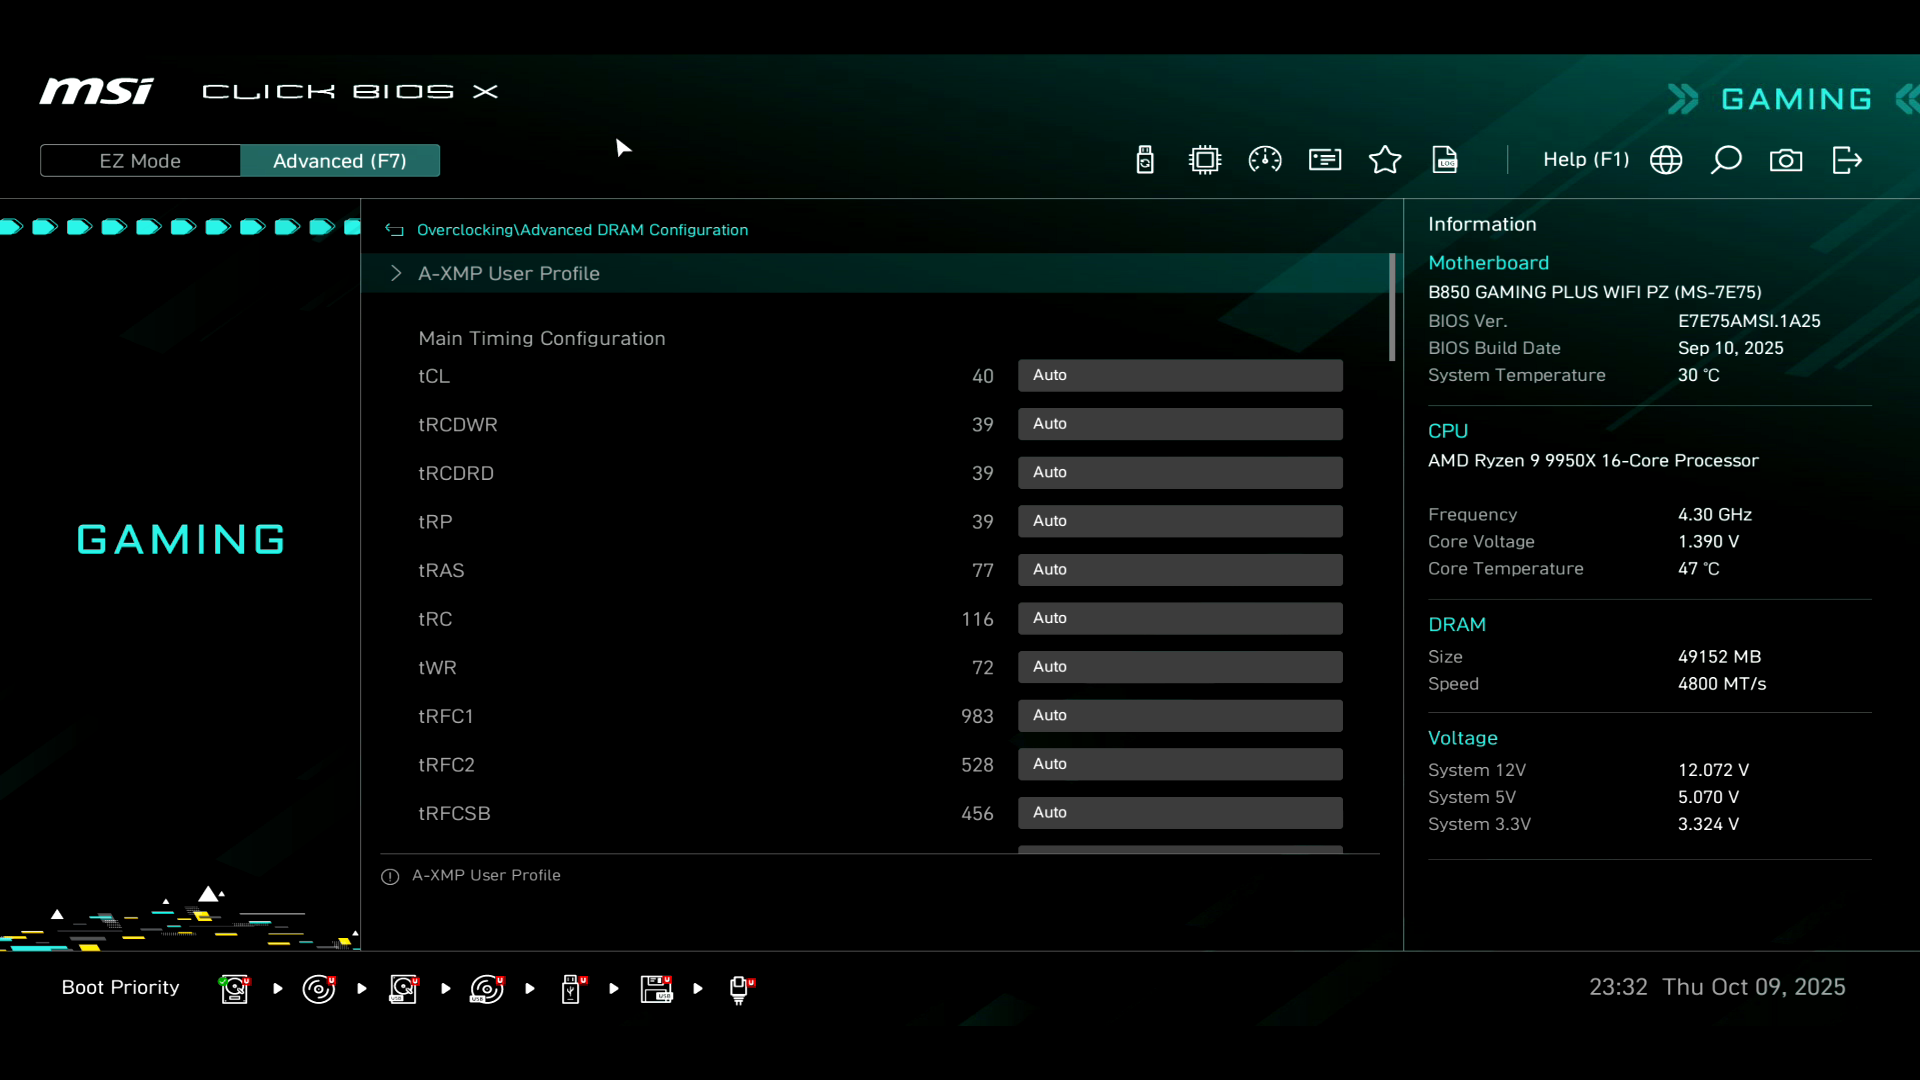
Task: Open the tRFC1 Auto value field
Action: coord(1180,715)
